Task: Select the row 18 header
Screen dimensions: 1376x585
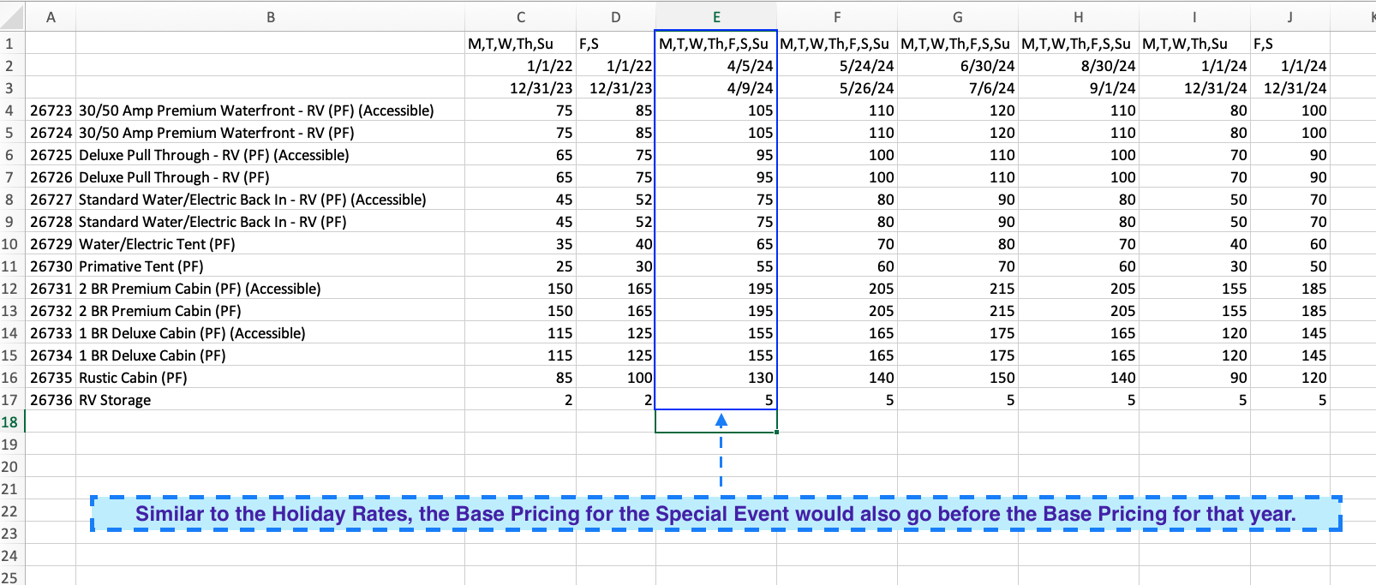Action: (x=11, y=422)
